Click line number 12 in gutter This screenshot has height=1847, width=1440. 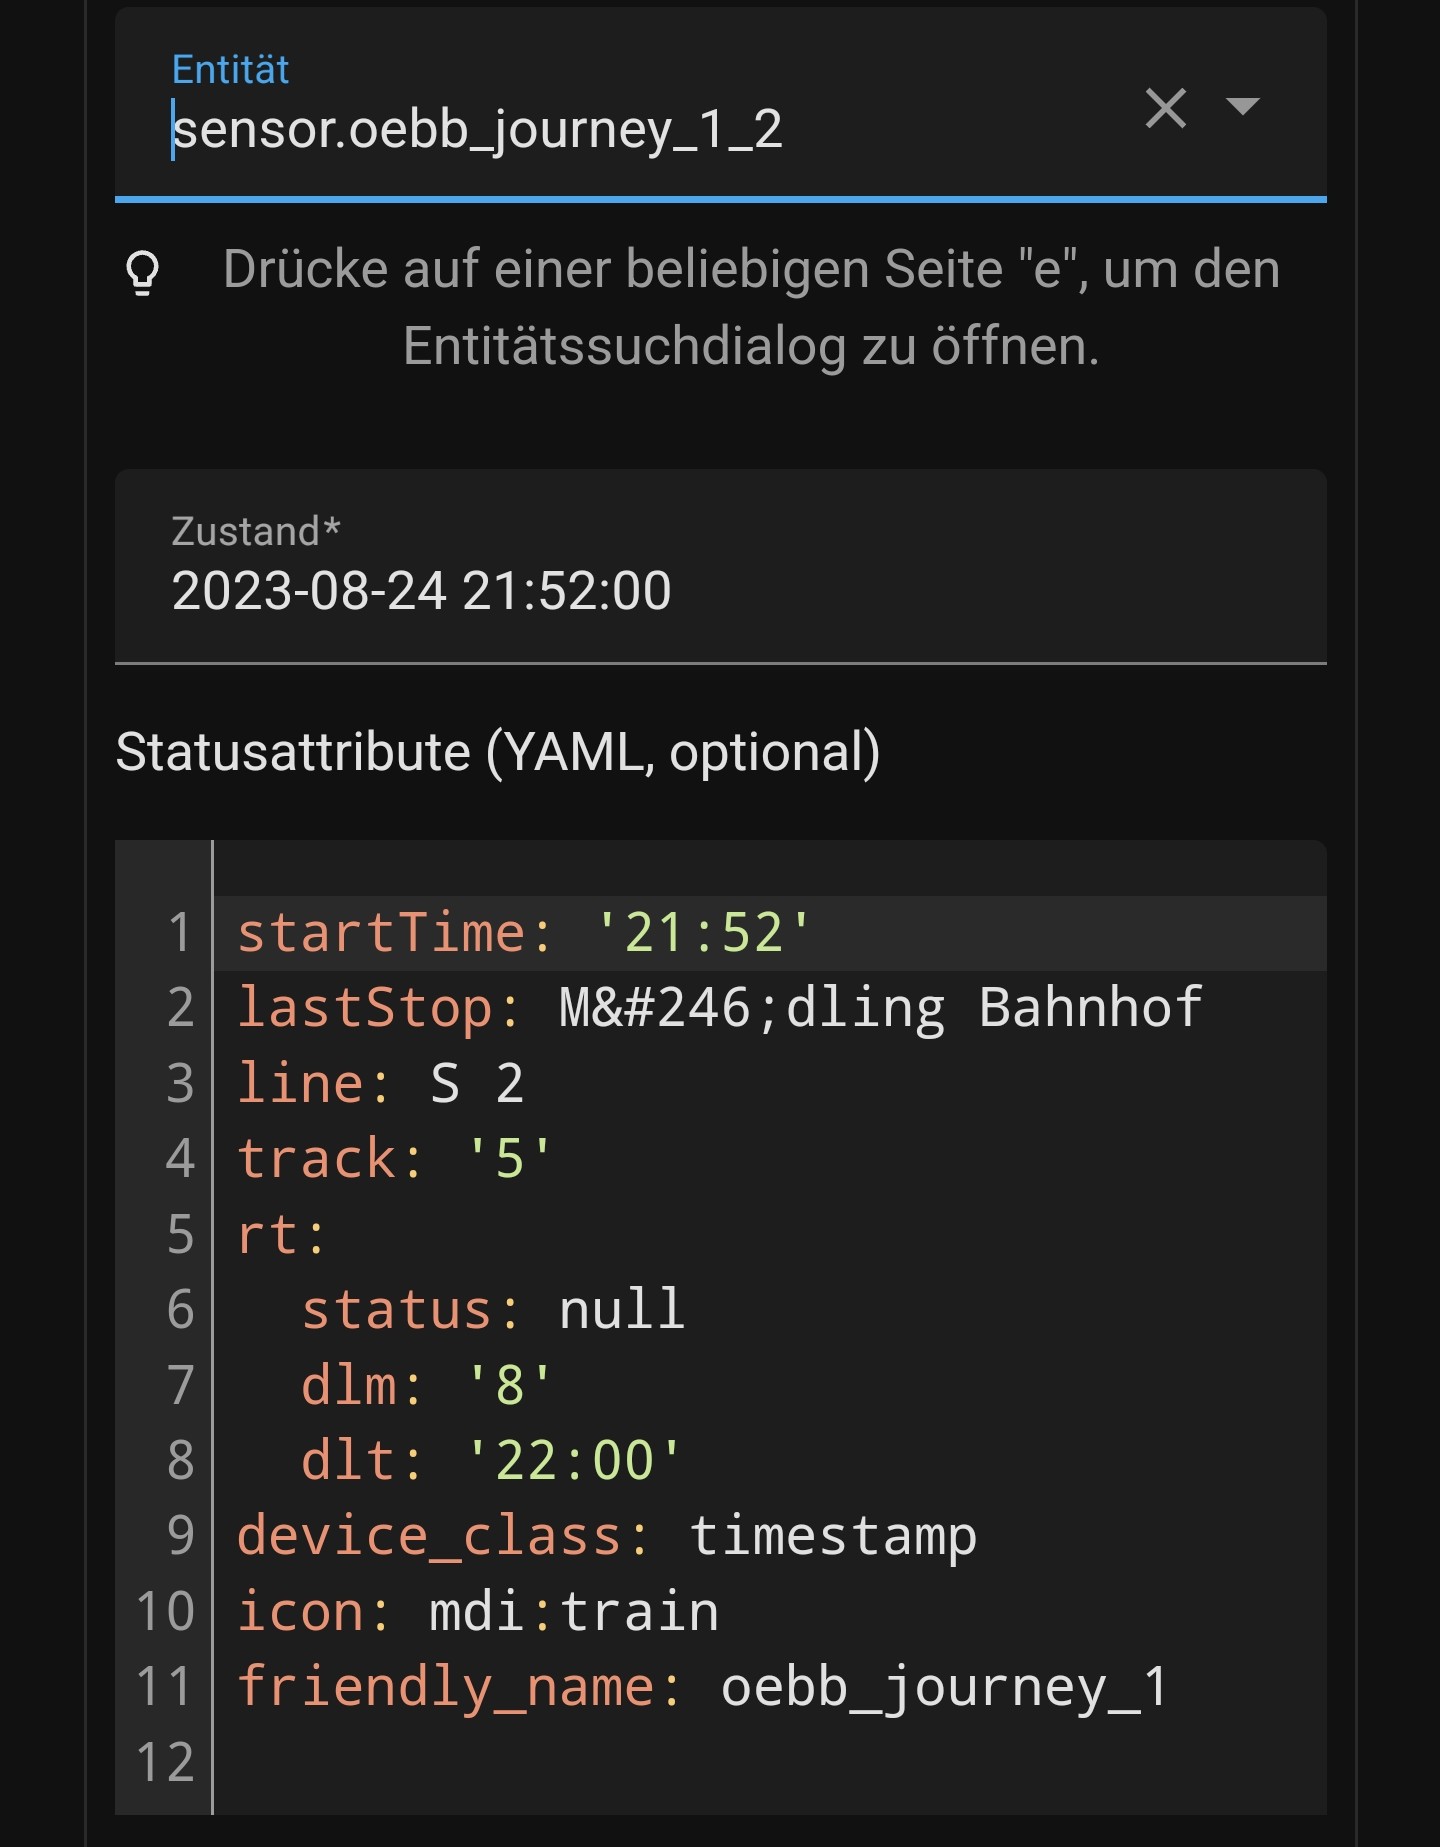point(165,1762)
